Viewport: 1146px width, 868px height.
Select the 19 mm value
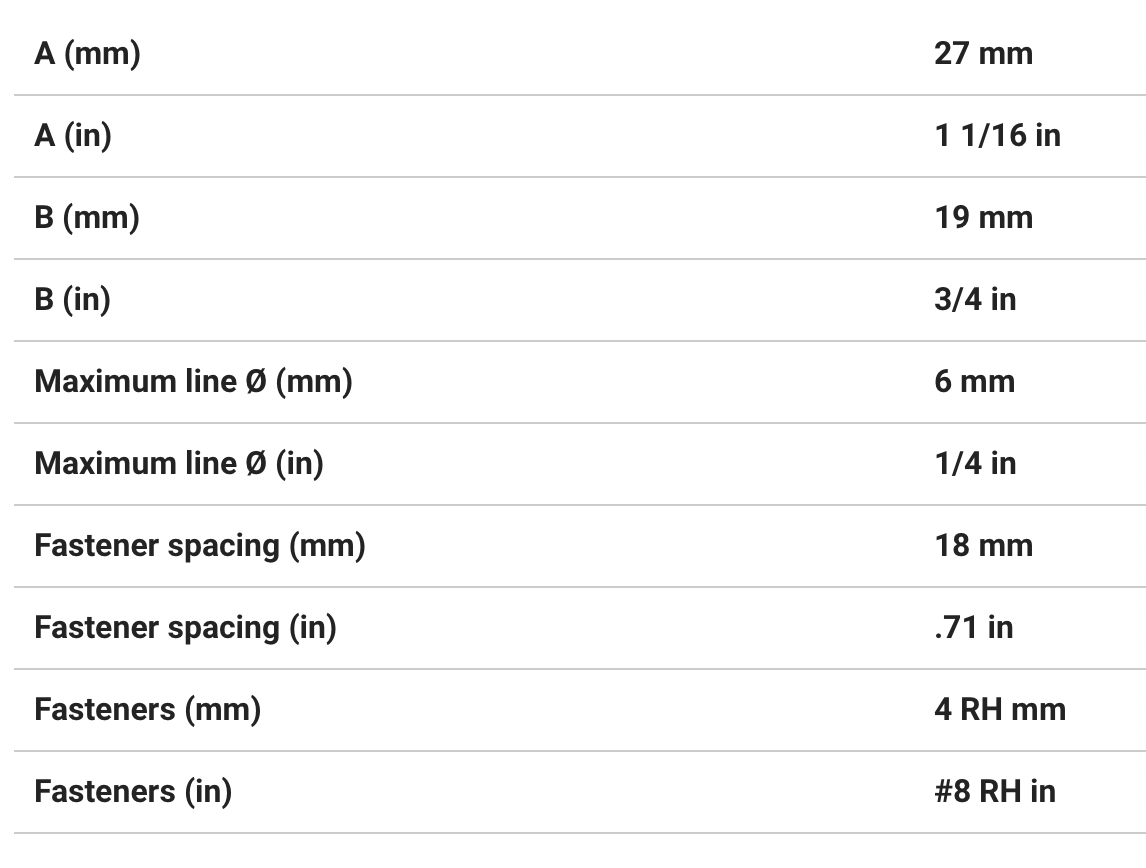tap(983, 217)
